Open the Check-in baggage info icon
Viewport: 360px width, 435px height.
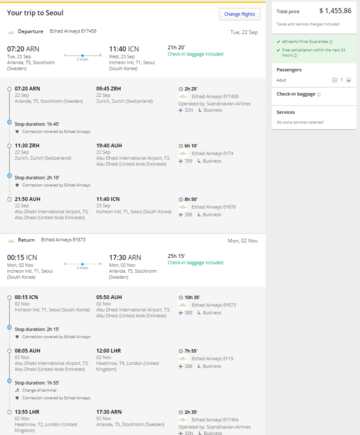(319, 94)
